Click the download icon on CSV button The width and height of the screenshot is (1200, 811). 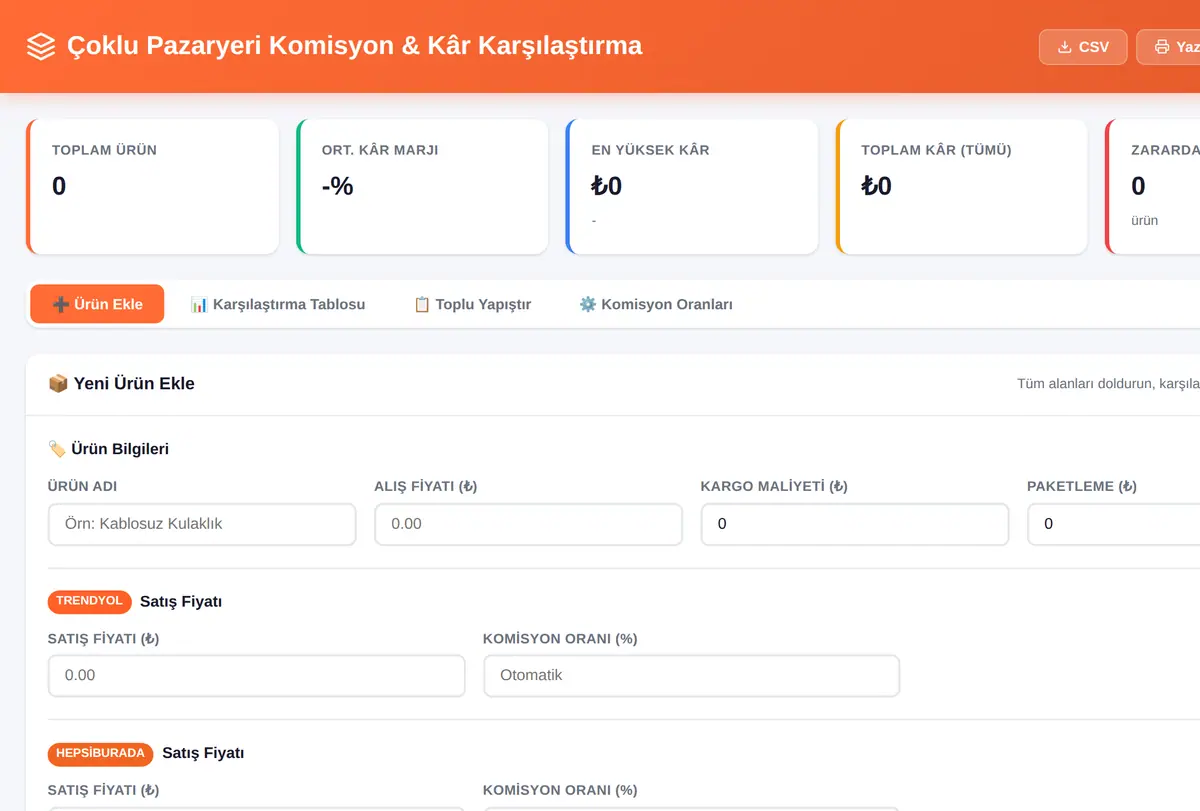point(1065,47)
